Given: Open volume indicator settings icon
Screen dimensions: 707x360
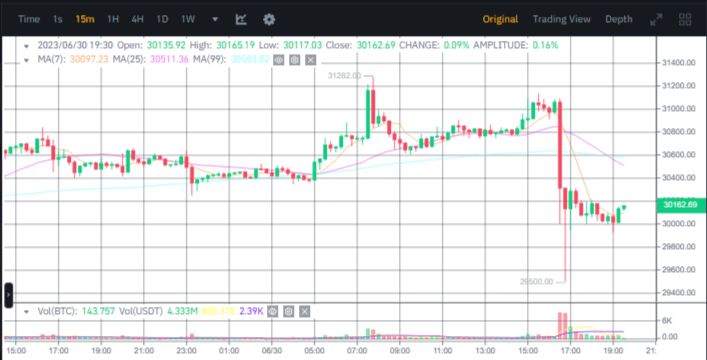Looking at the screenshot, I should 289,311.
